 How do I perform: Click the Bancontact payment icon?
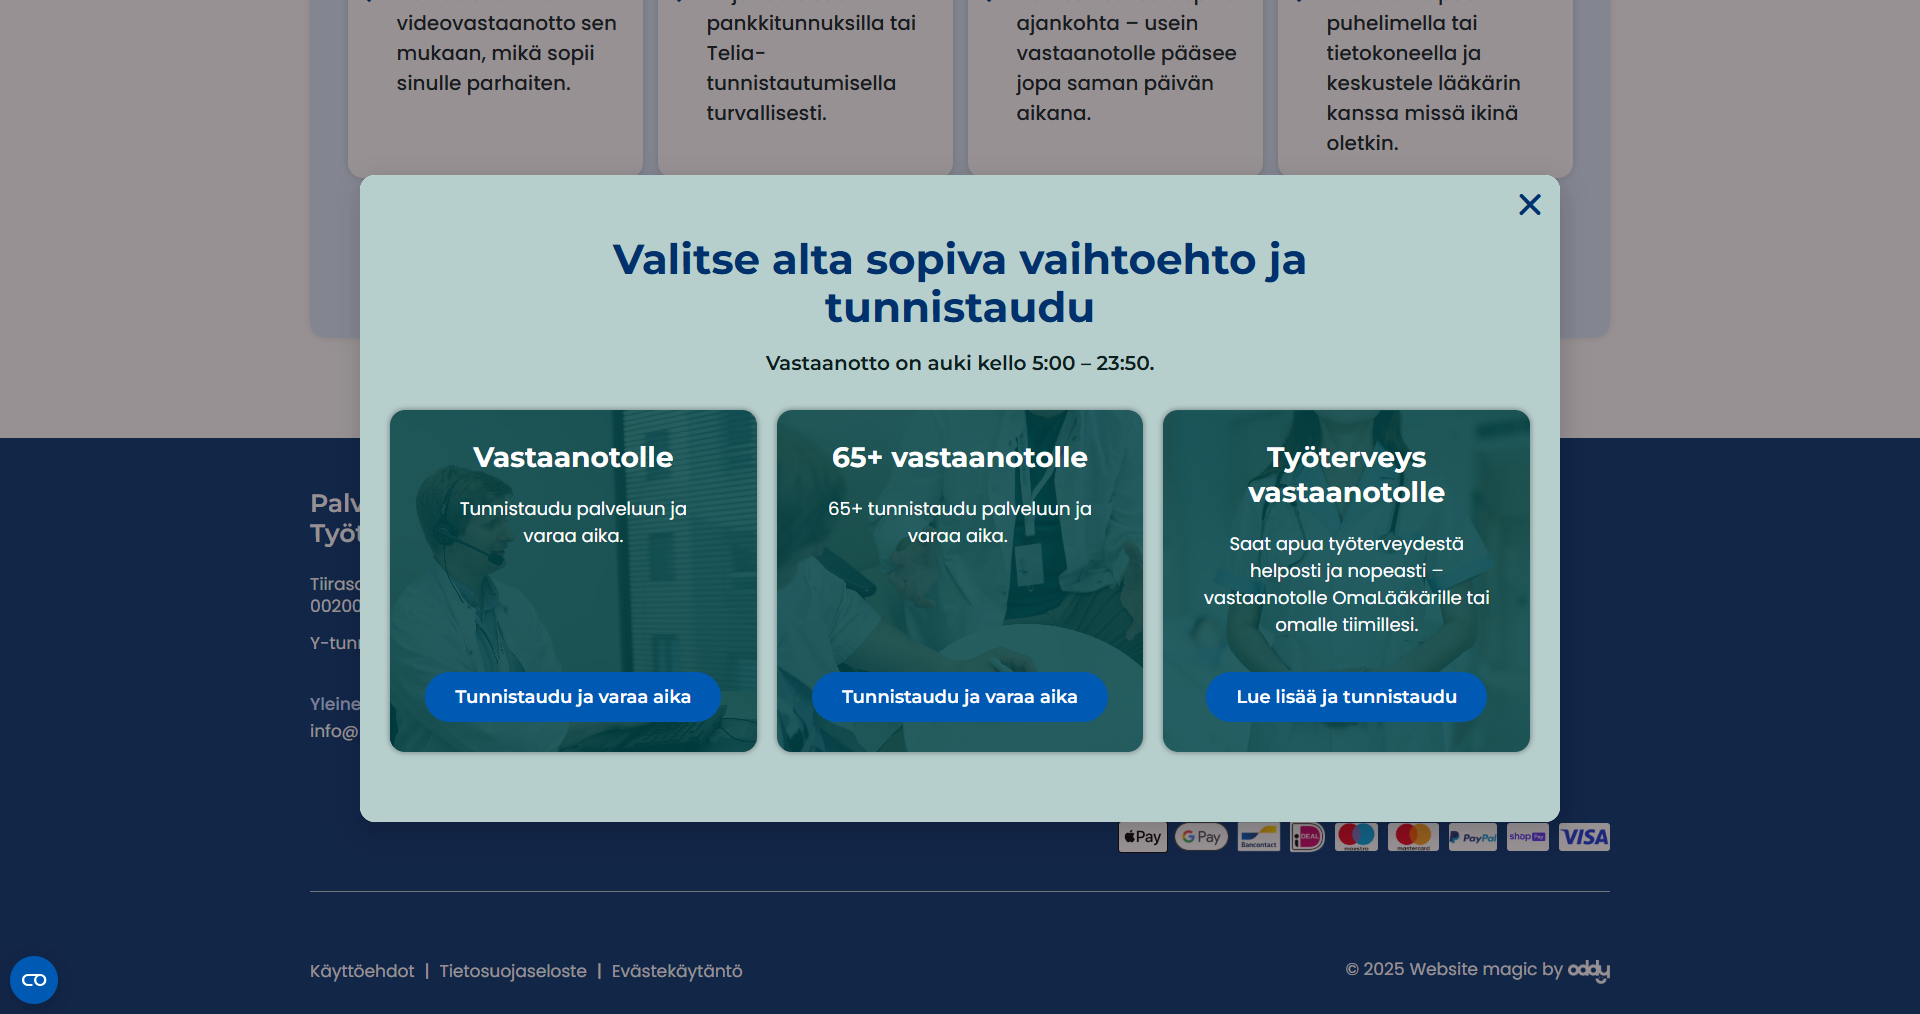[1258, 837]
